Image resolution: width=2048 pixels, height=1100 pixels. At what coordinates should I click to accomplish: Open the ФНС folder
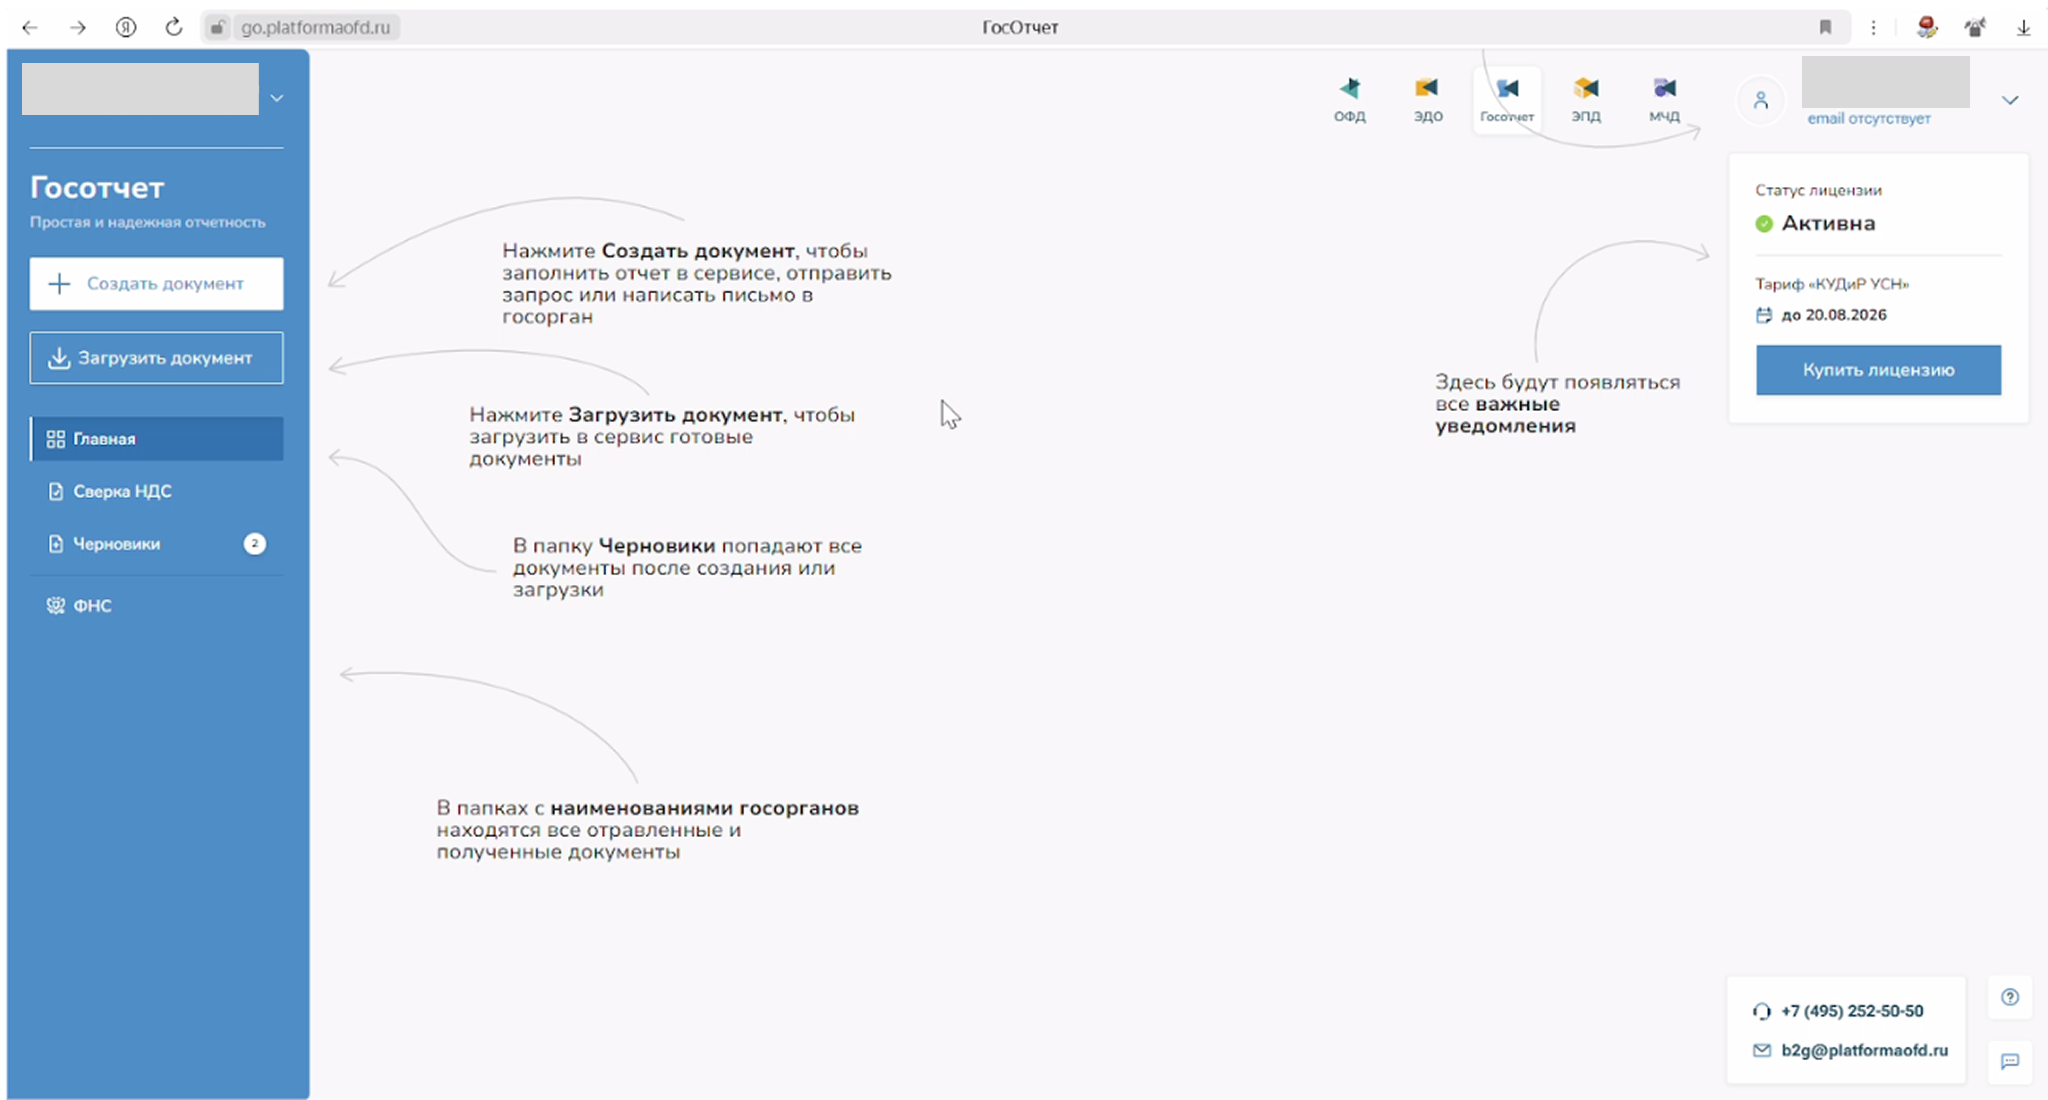[x=92, y=606]
